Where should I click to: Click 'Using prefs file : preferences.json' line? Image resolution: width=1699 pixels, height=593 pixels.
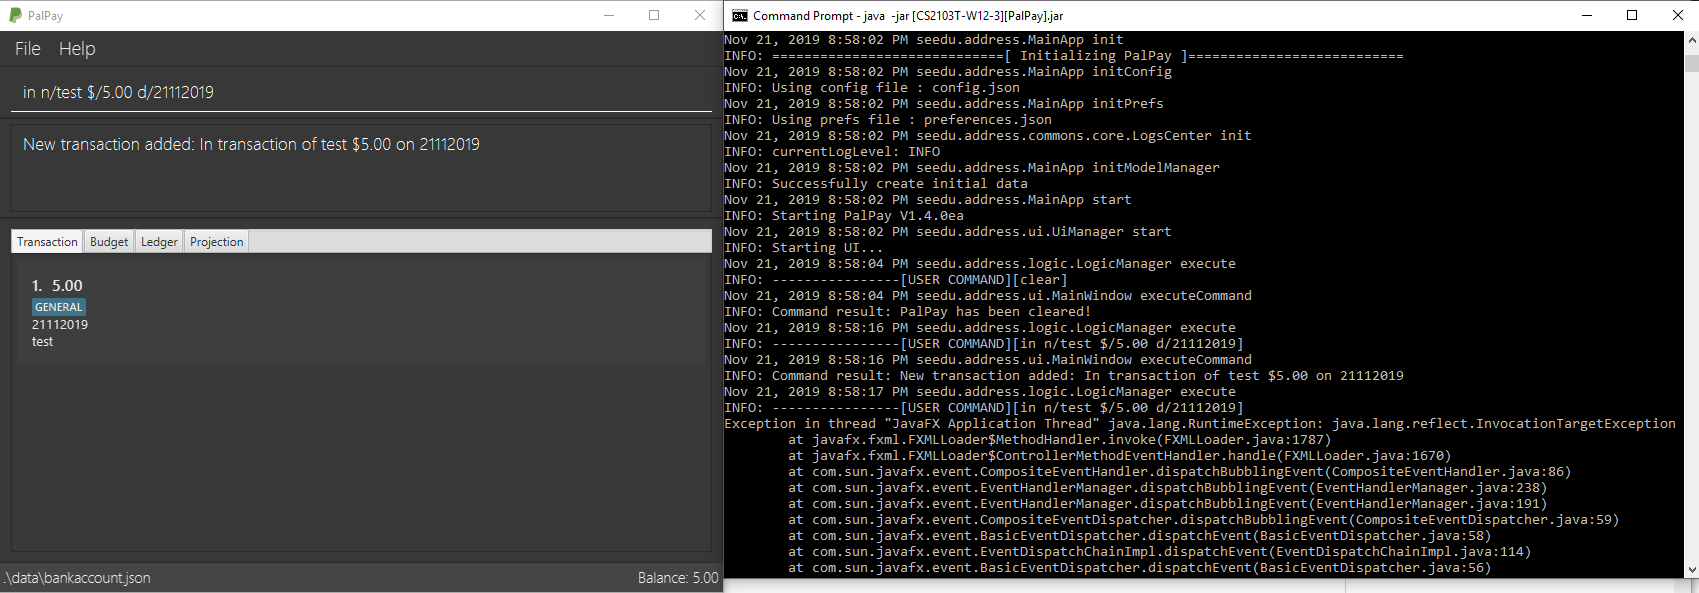pyautogui.click(x=888, y=120)
